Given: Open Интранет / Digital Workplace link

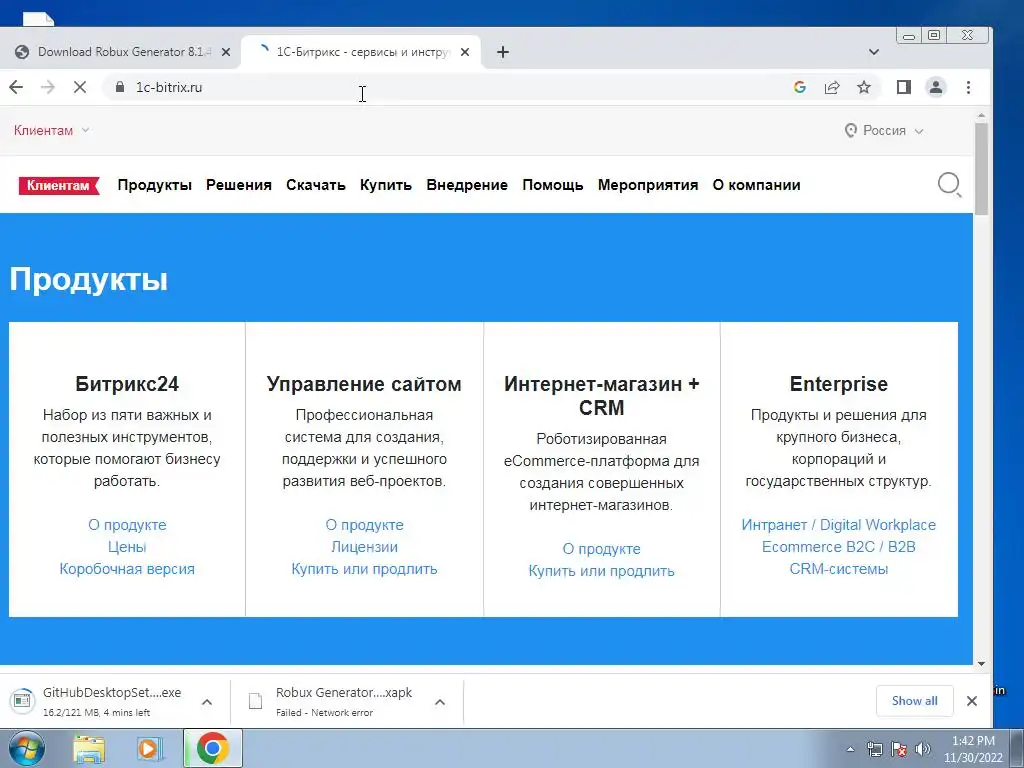Looking at the screenshot, I should pos(839,525).
